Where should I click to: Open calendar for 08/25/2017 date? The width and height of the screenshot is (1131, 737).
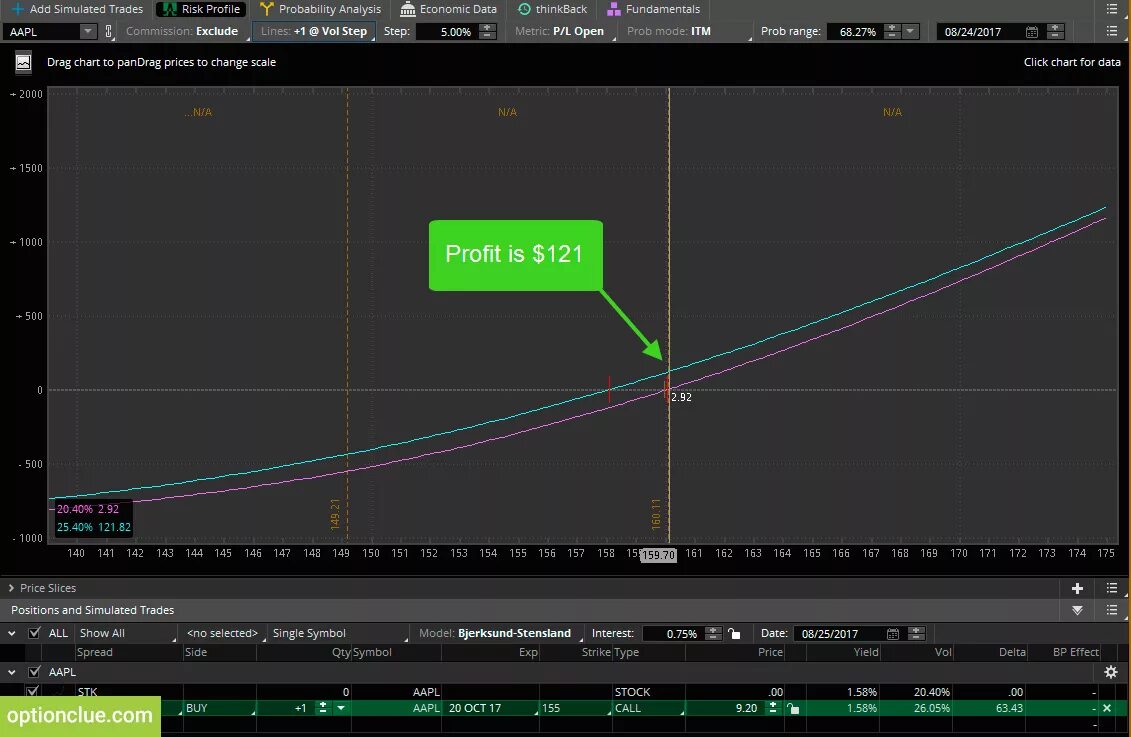pos(893,633)
